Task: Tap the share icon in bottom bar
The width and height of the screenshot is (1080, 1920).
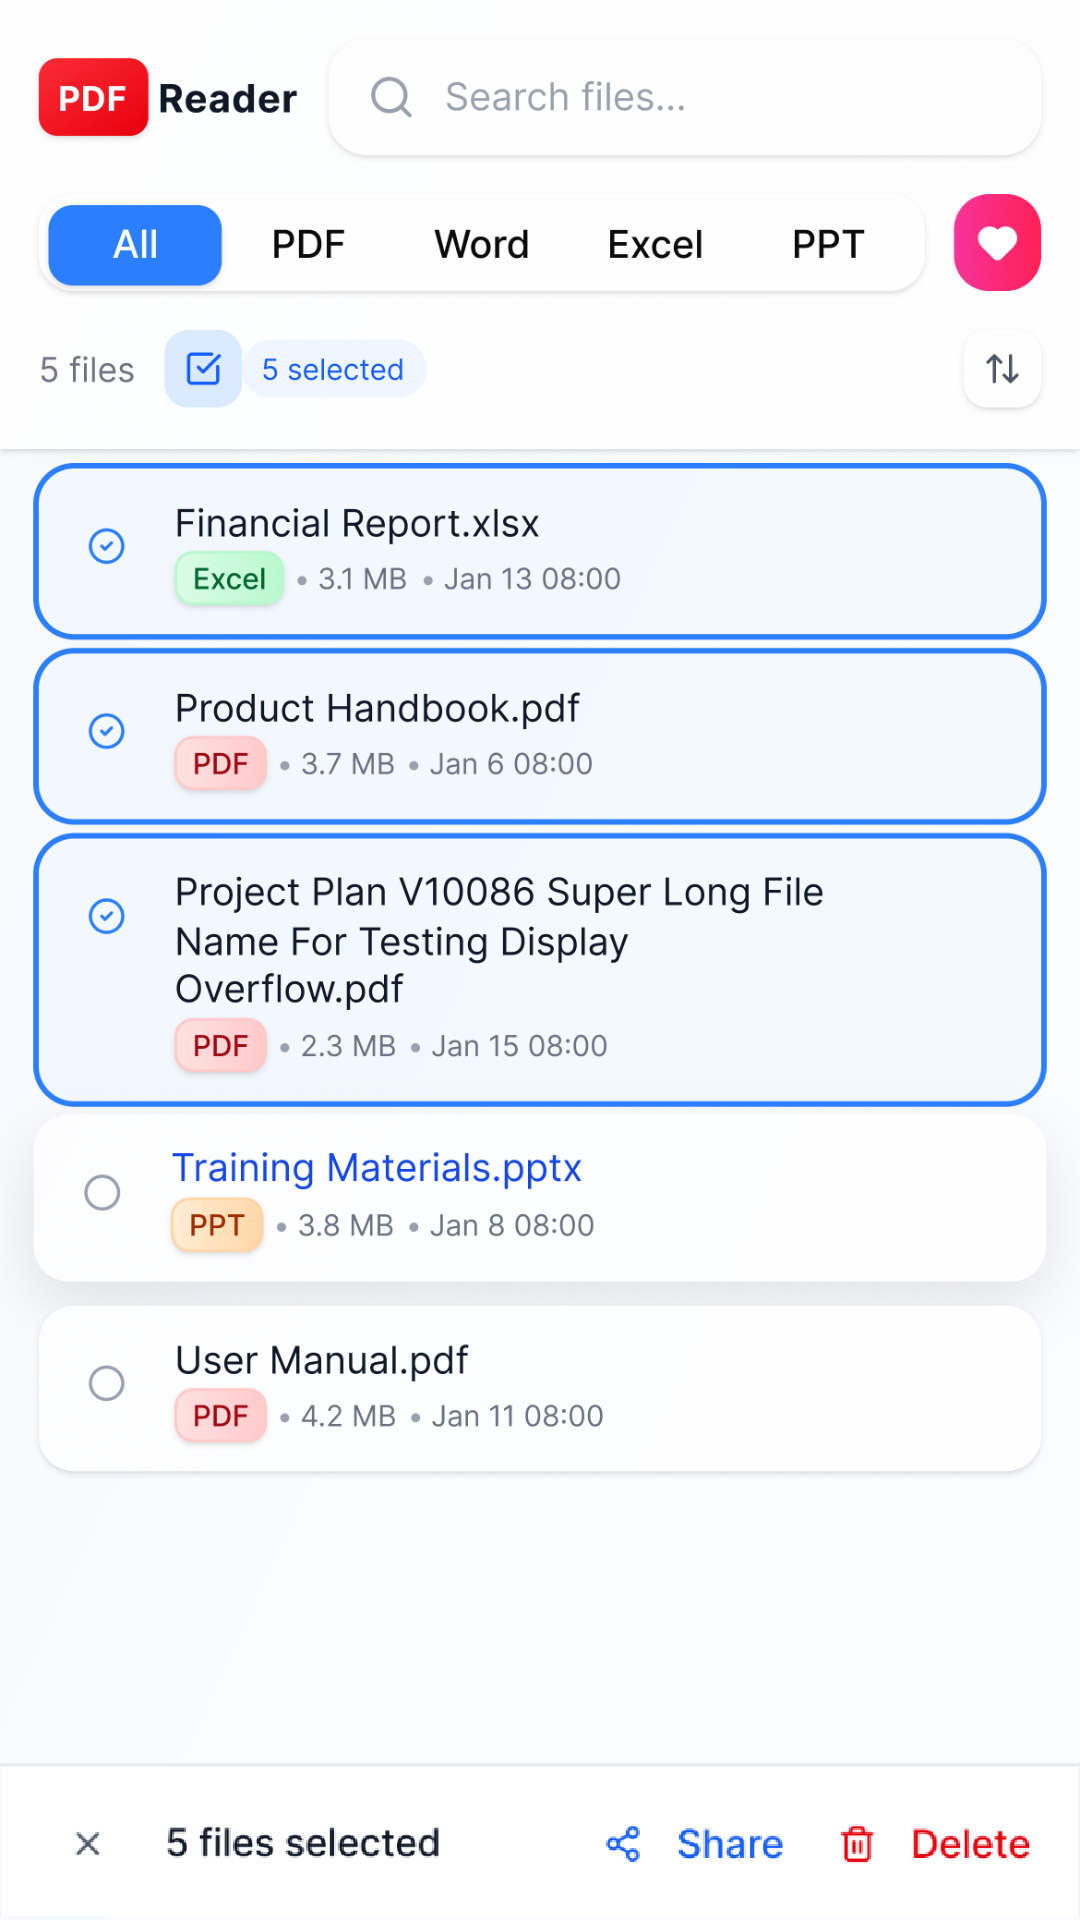Action: [623, 1843]
